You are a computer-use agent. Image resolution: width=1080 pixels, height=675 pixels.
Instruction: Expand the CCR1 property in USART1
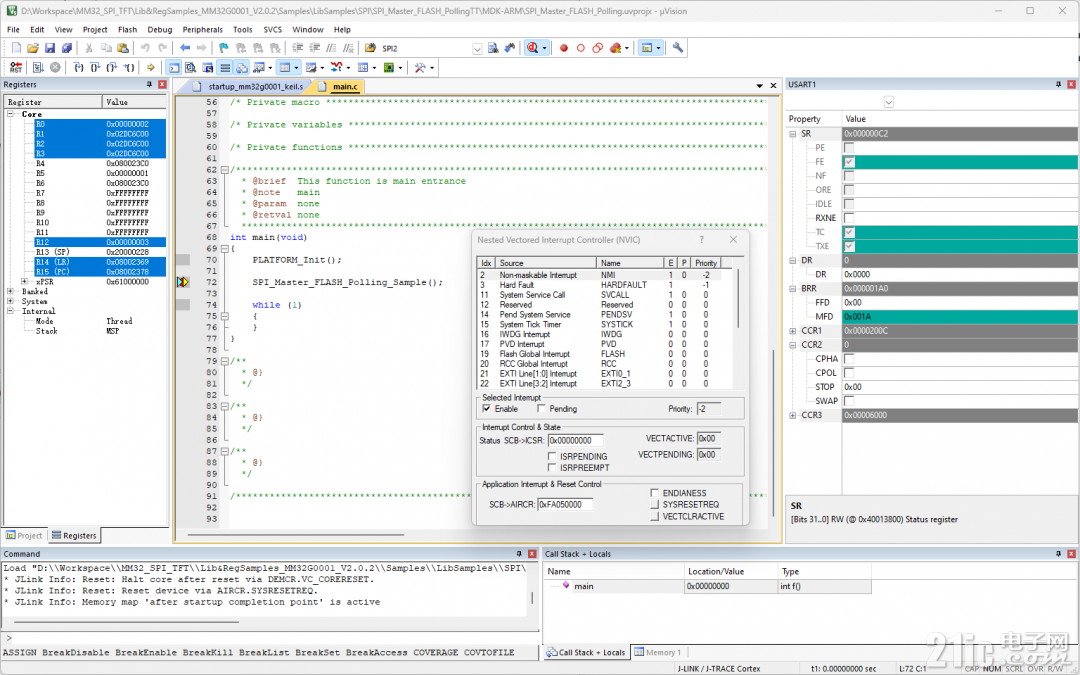pyautogui.click(x=793, y=331)
